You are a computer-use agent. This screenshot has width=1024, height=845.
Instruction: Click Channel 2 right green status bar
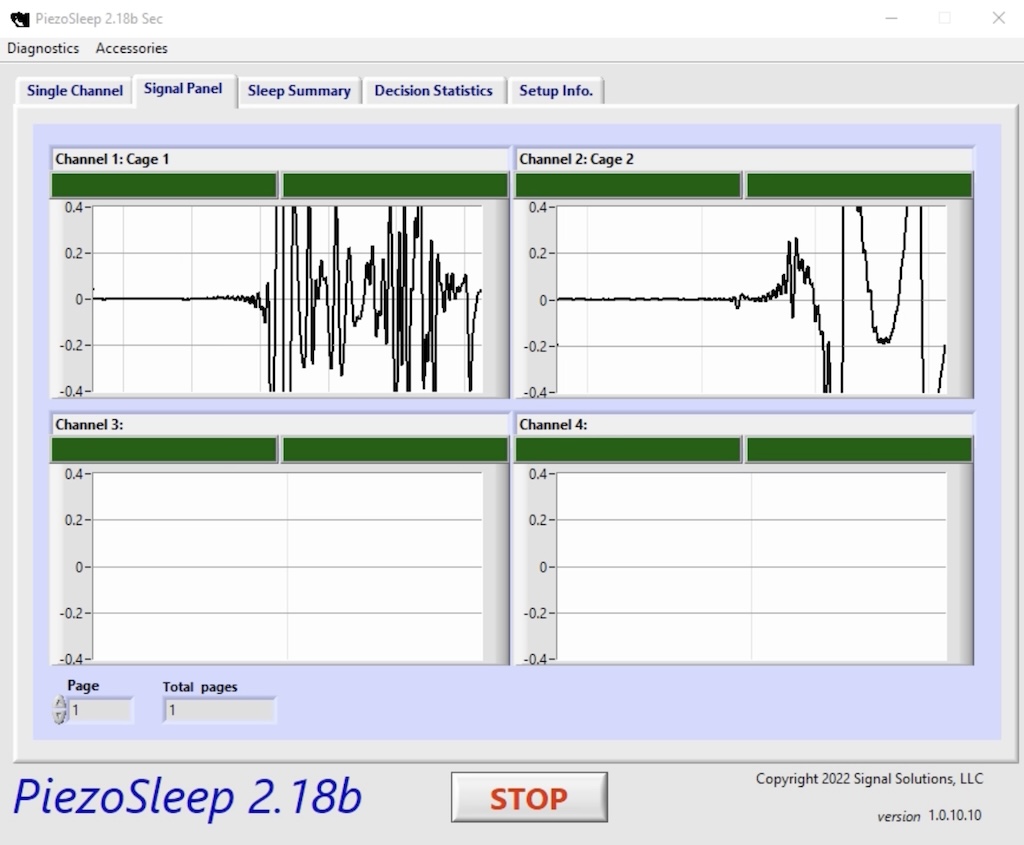point(859,185)
